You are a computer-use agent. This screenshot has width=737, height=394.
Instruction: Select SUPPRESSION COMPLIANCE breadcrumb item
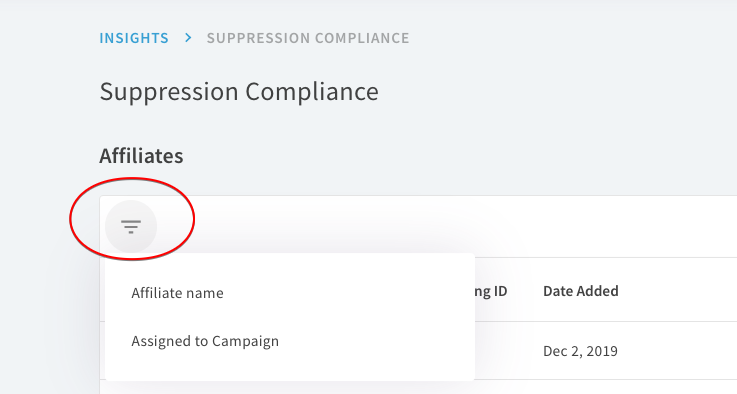tap(308, 38)
